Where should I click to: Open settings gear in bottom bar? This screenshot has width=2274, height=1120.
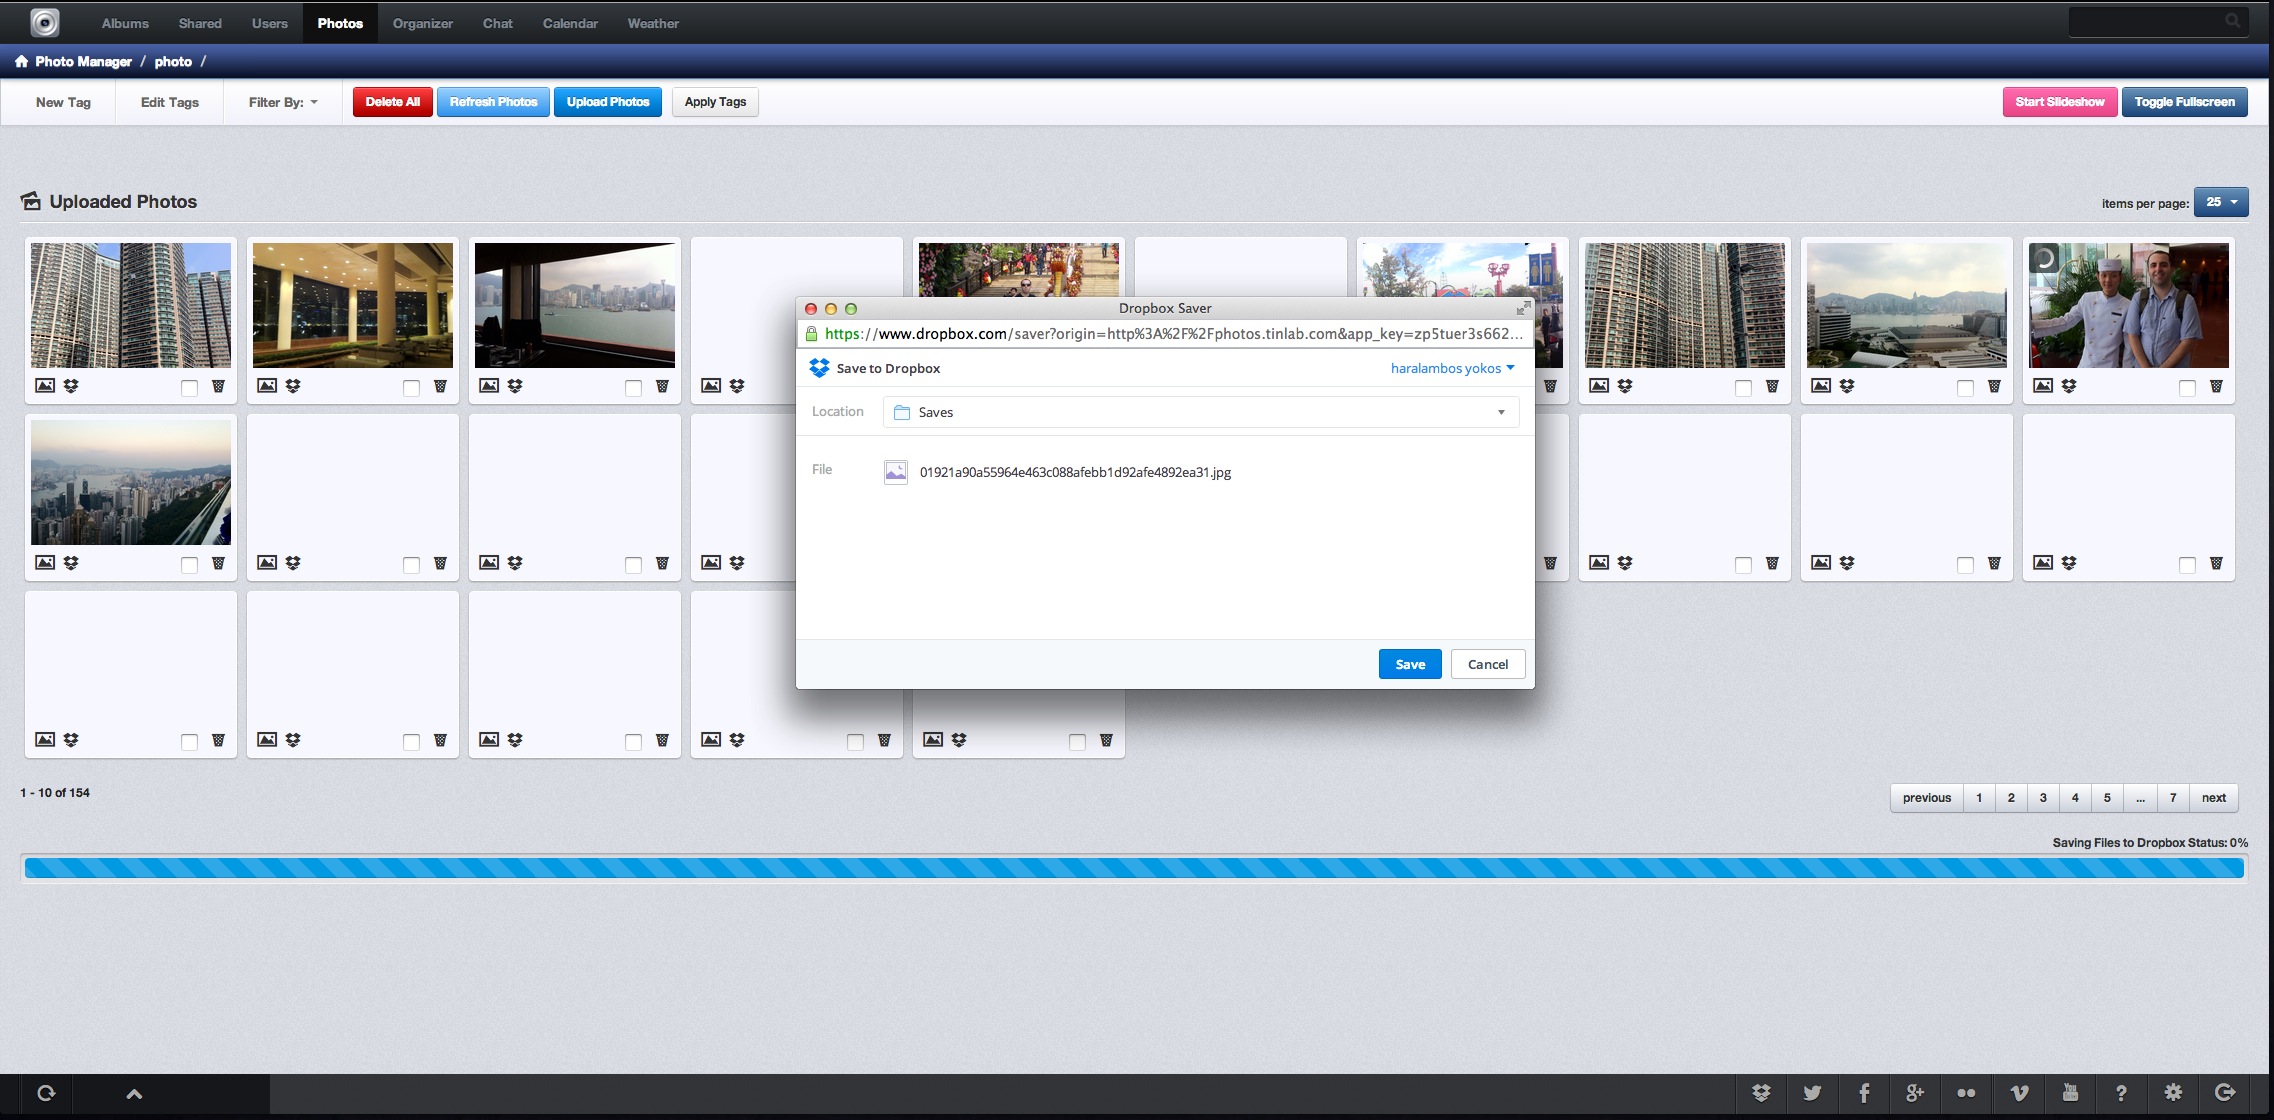pyautogui.click(x=2173, y=1093)
